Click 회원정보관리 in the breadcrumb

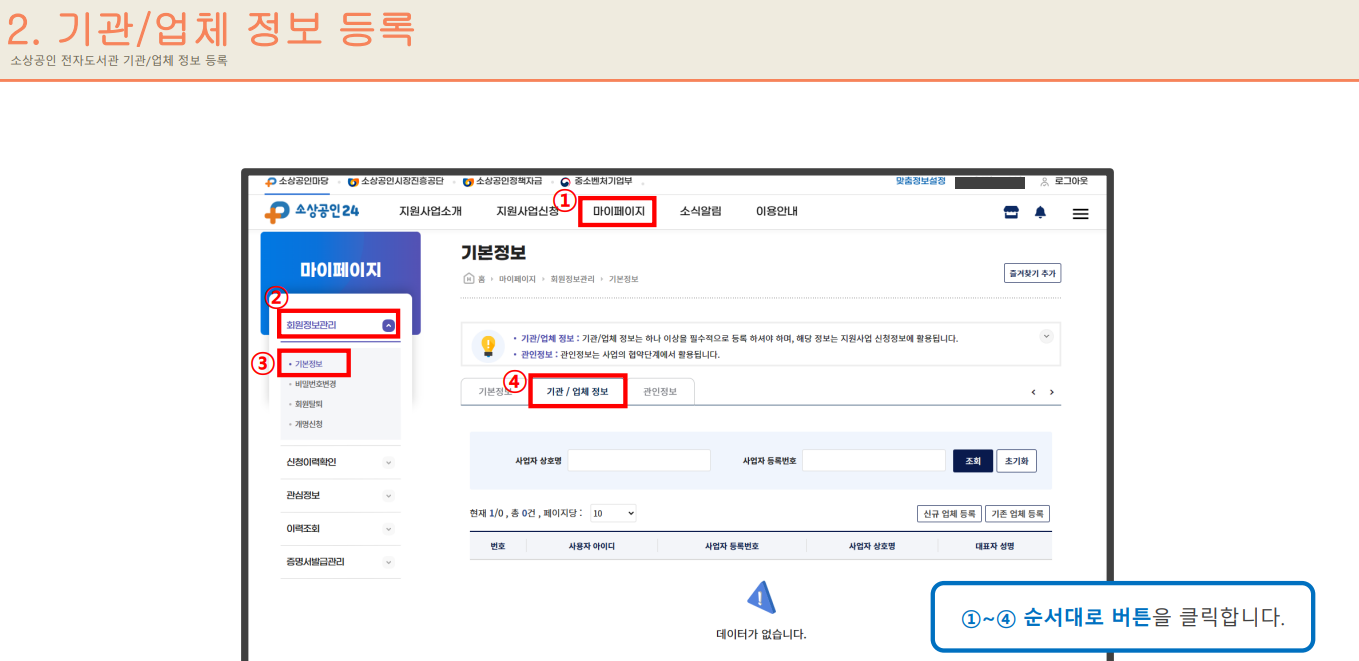pyautogui.click(x=572, y=279)
